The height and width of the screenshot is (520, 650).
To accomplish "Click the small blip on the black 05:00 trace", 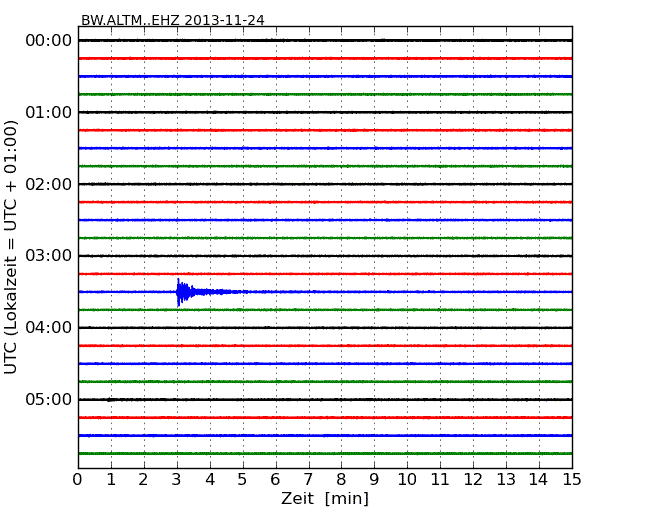I will pyautogui.click(x=109, y=400).
